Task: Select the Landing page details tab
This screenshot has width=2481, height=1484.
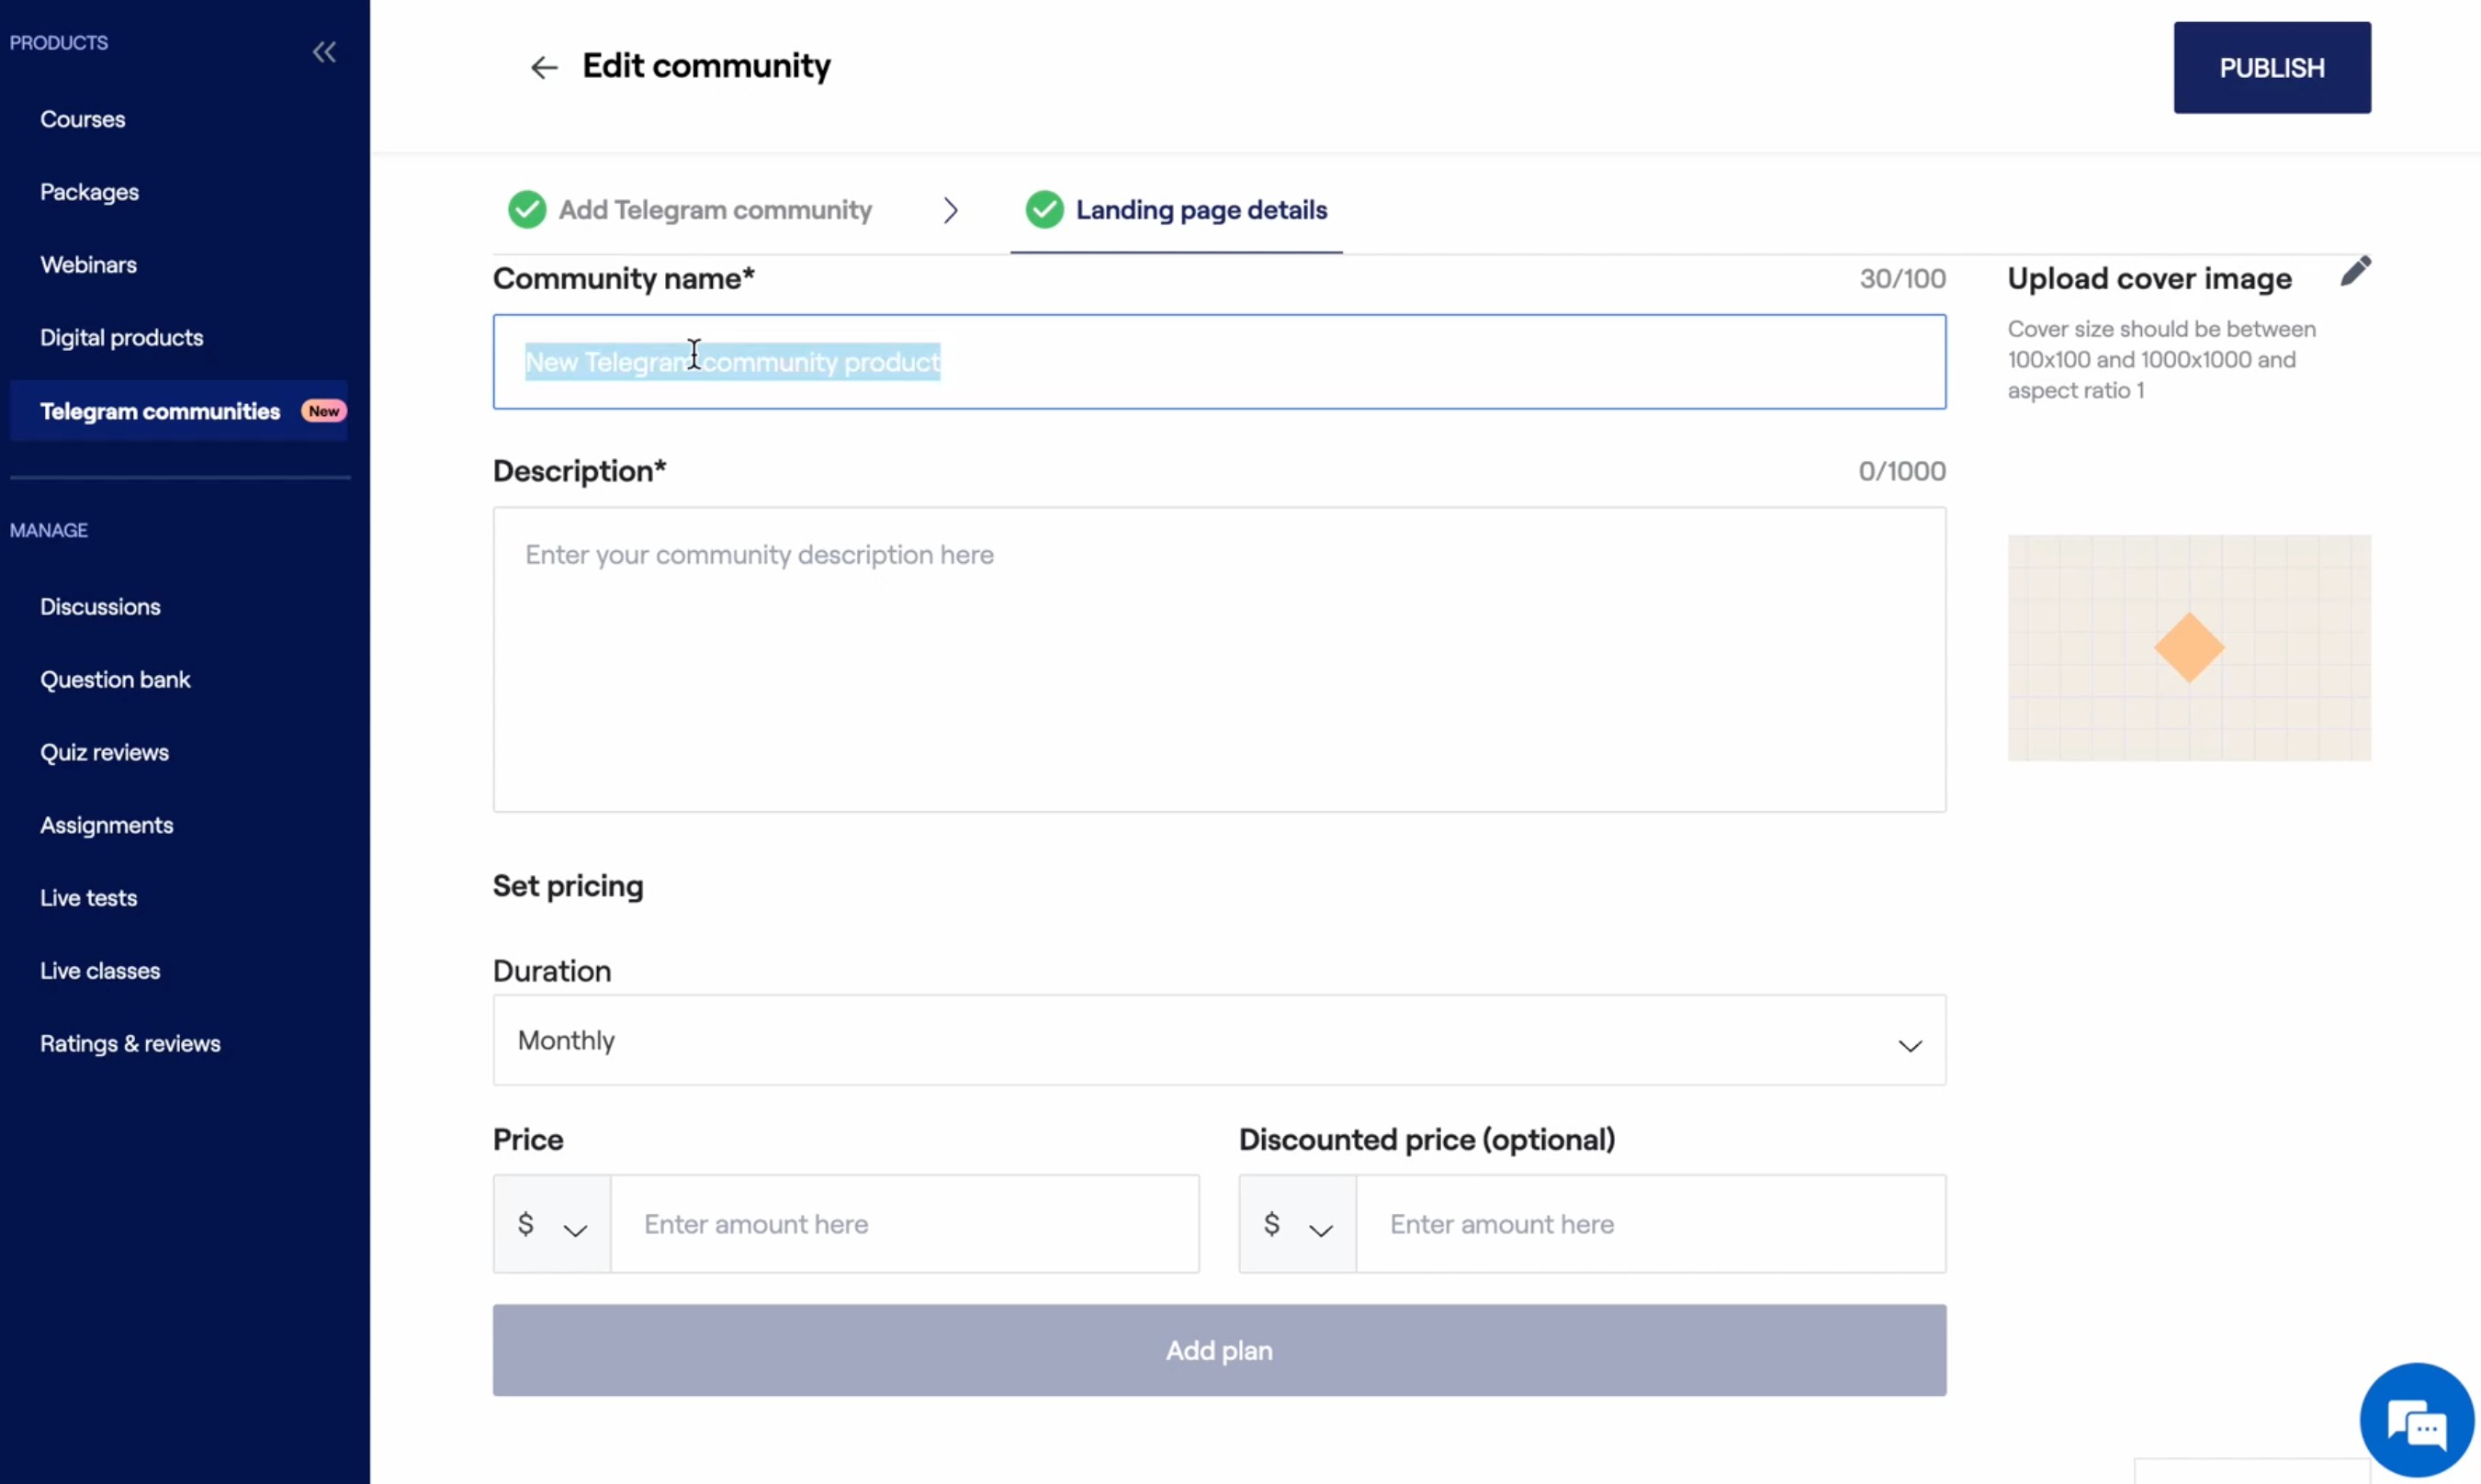Action: pos(1200,210)
